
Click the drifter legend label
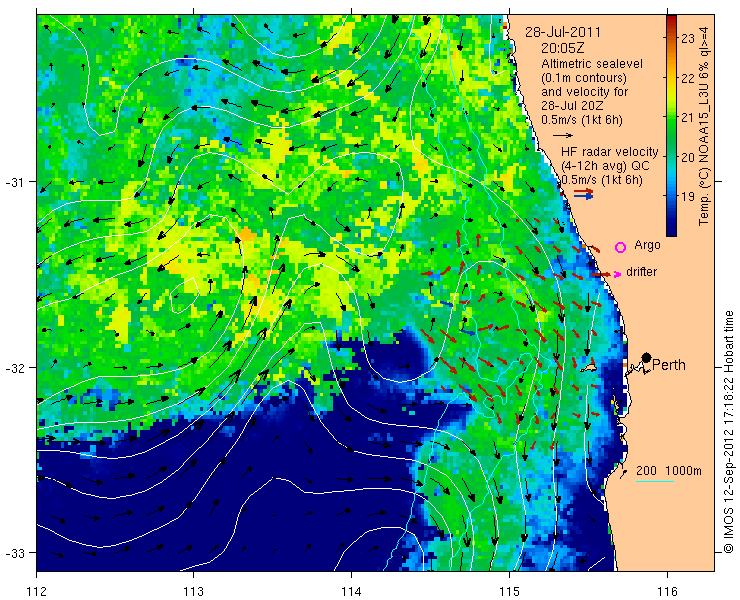pos(641,272)
